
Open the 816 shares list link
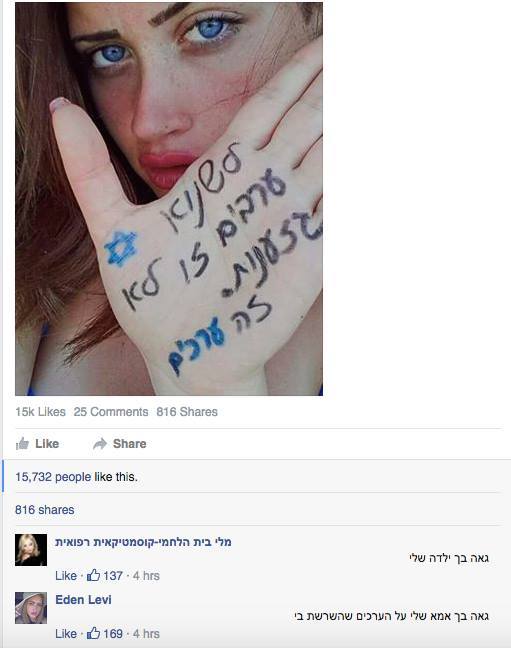45,510
